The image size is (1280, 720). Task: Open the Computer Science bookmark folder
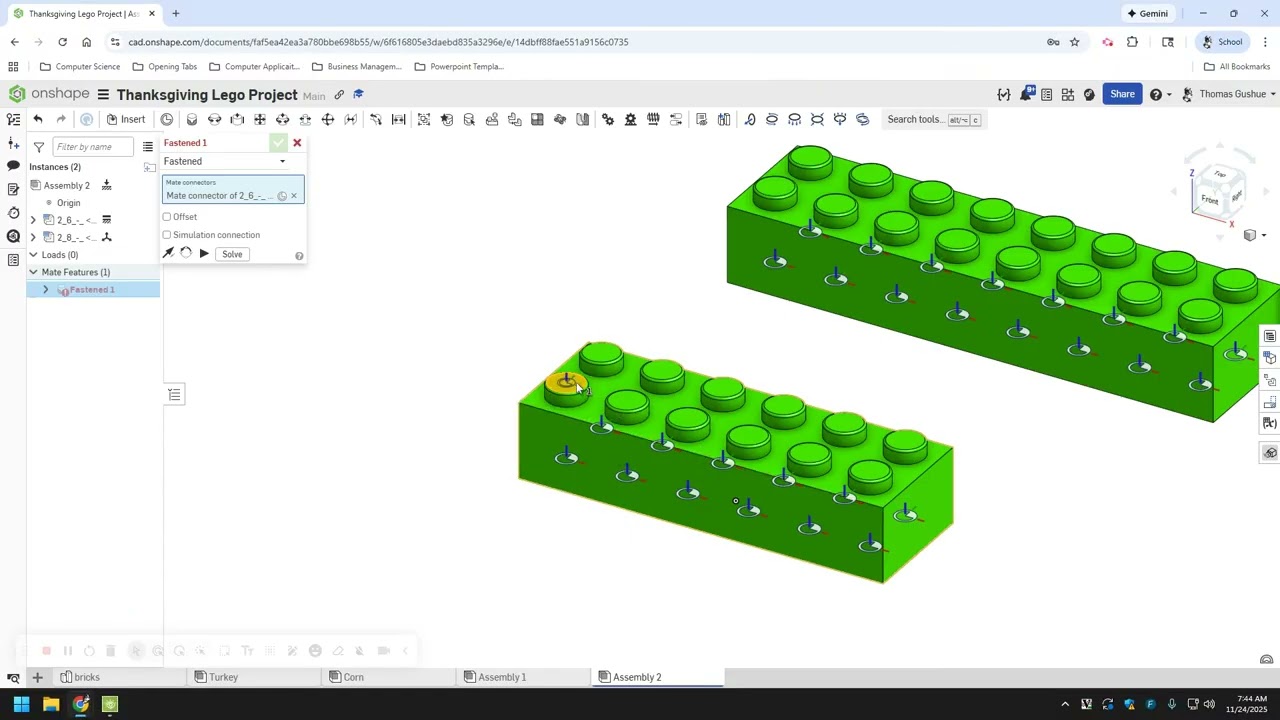[80, 67]
